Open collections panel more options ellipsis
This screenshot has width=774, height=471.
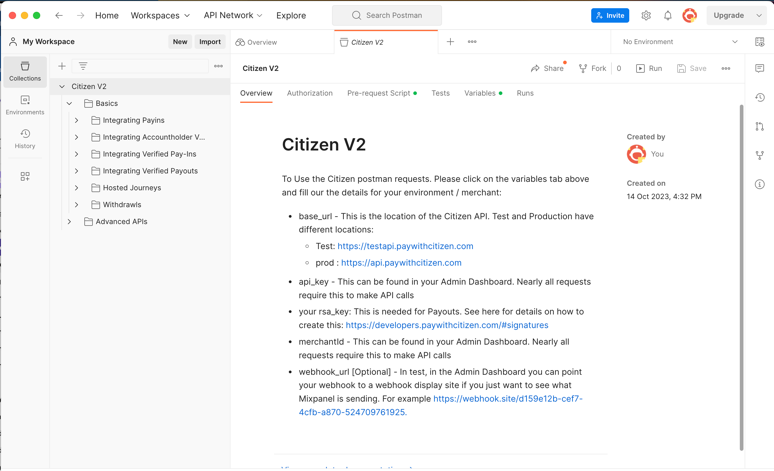[218, 66]
